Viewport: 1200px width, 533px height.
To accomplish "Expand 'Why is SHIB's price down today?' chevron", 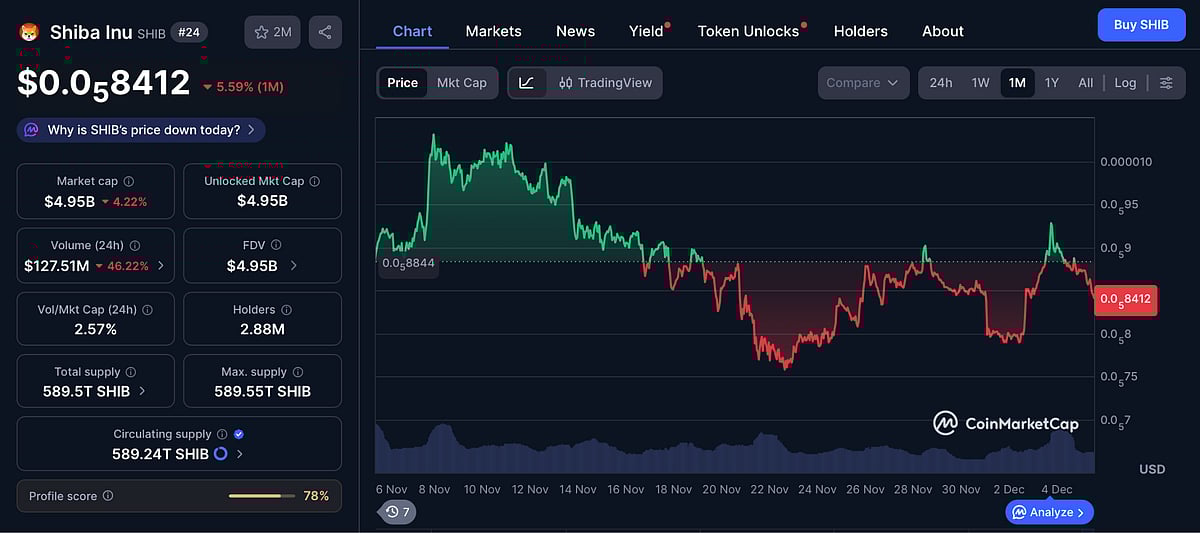I will click(250, 130).
